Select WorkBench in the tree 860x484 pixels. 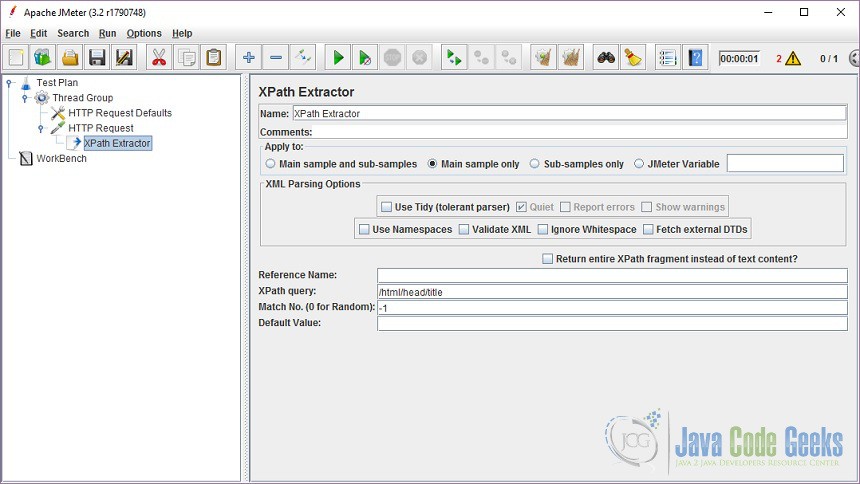[x=61, y=159]
